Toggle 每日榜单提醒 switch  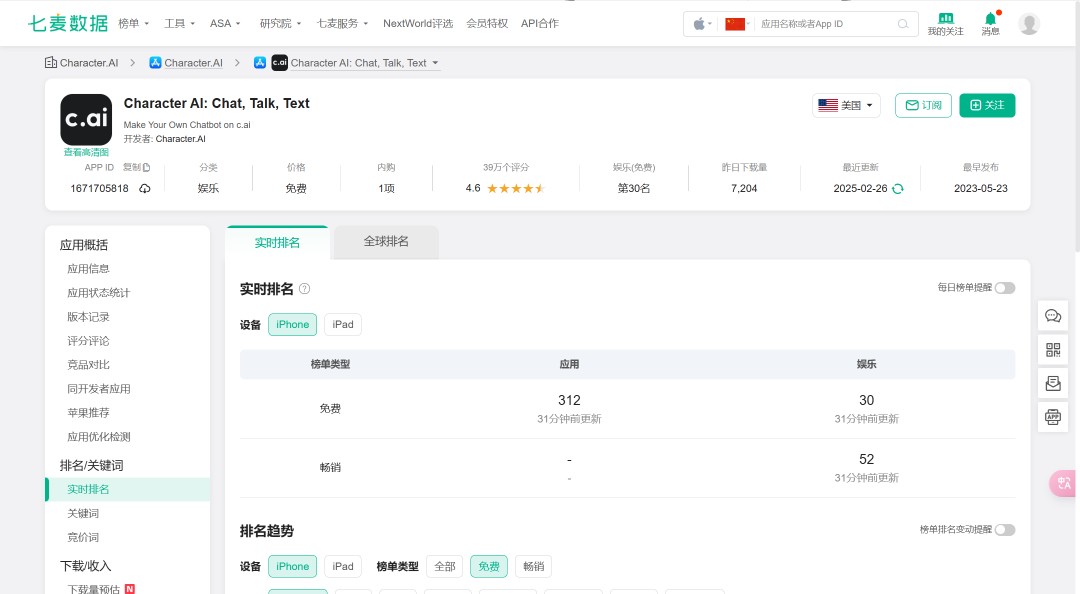1005,288
